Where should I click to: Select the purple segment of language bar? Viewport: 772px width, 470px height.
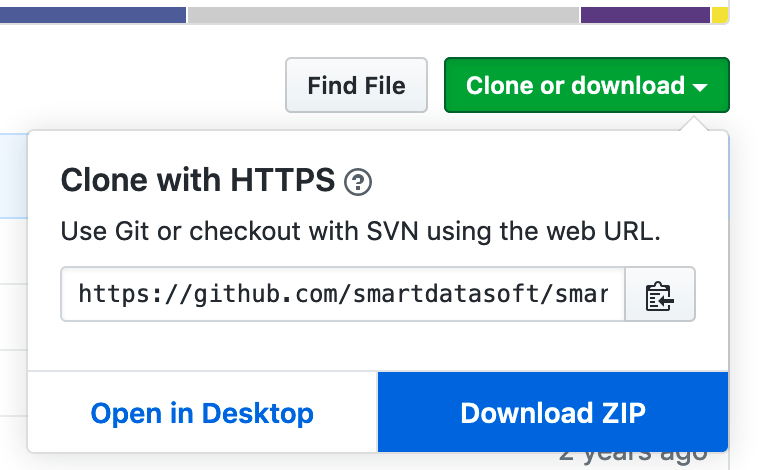pyautogui.click(x=645, y=15)
